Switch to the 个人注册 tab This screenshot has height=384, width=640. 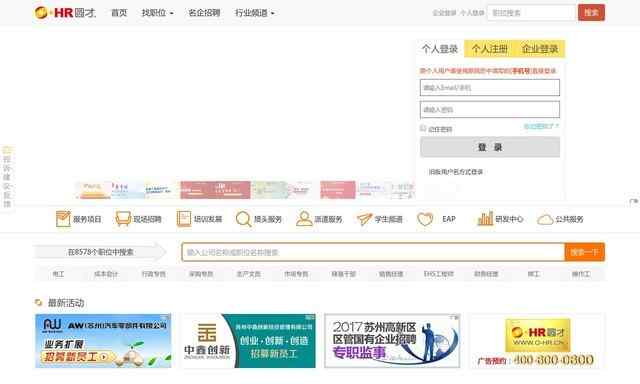click(x=489, y=49)
